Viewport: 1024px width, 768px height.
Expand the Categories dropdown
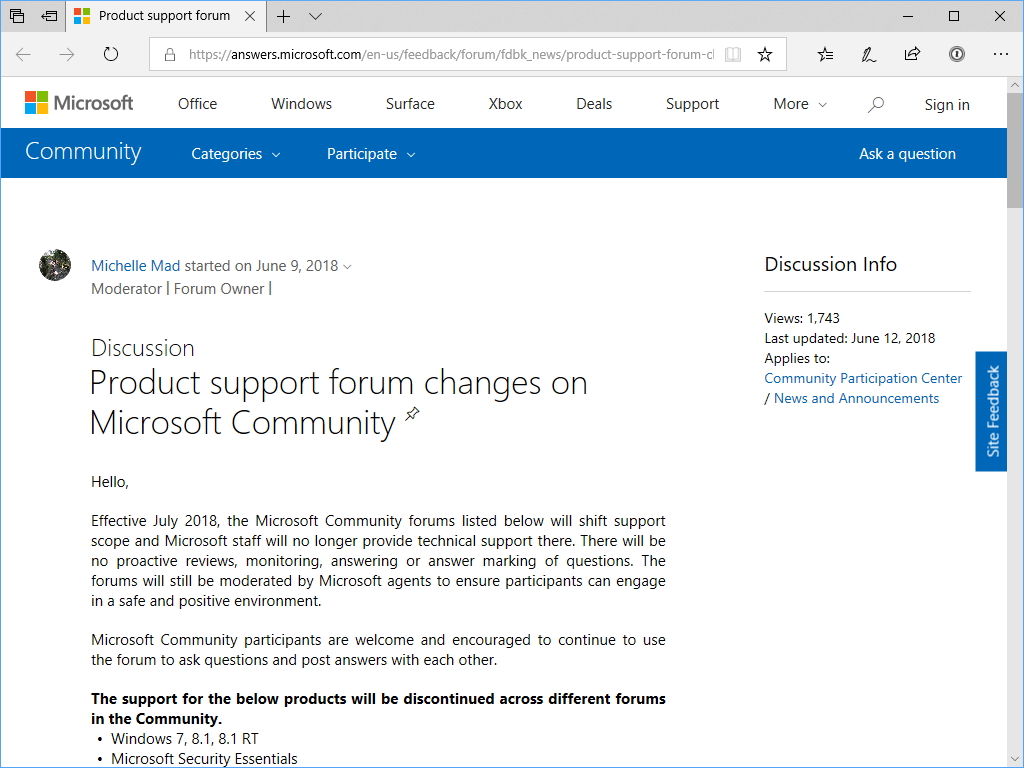click(235, 153)
